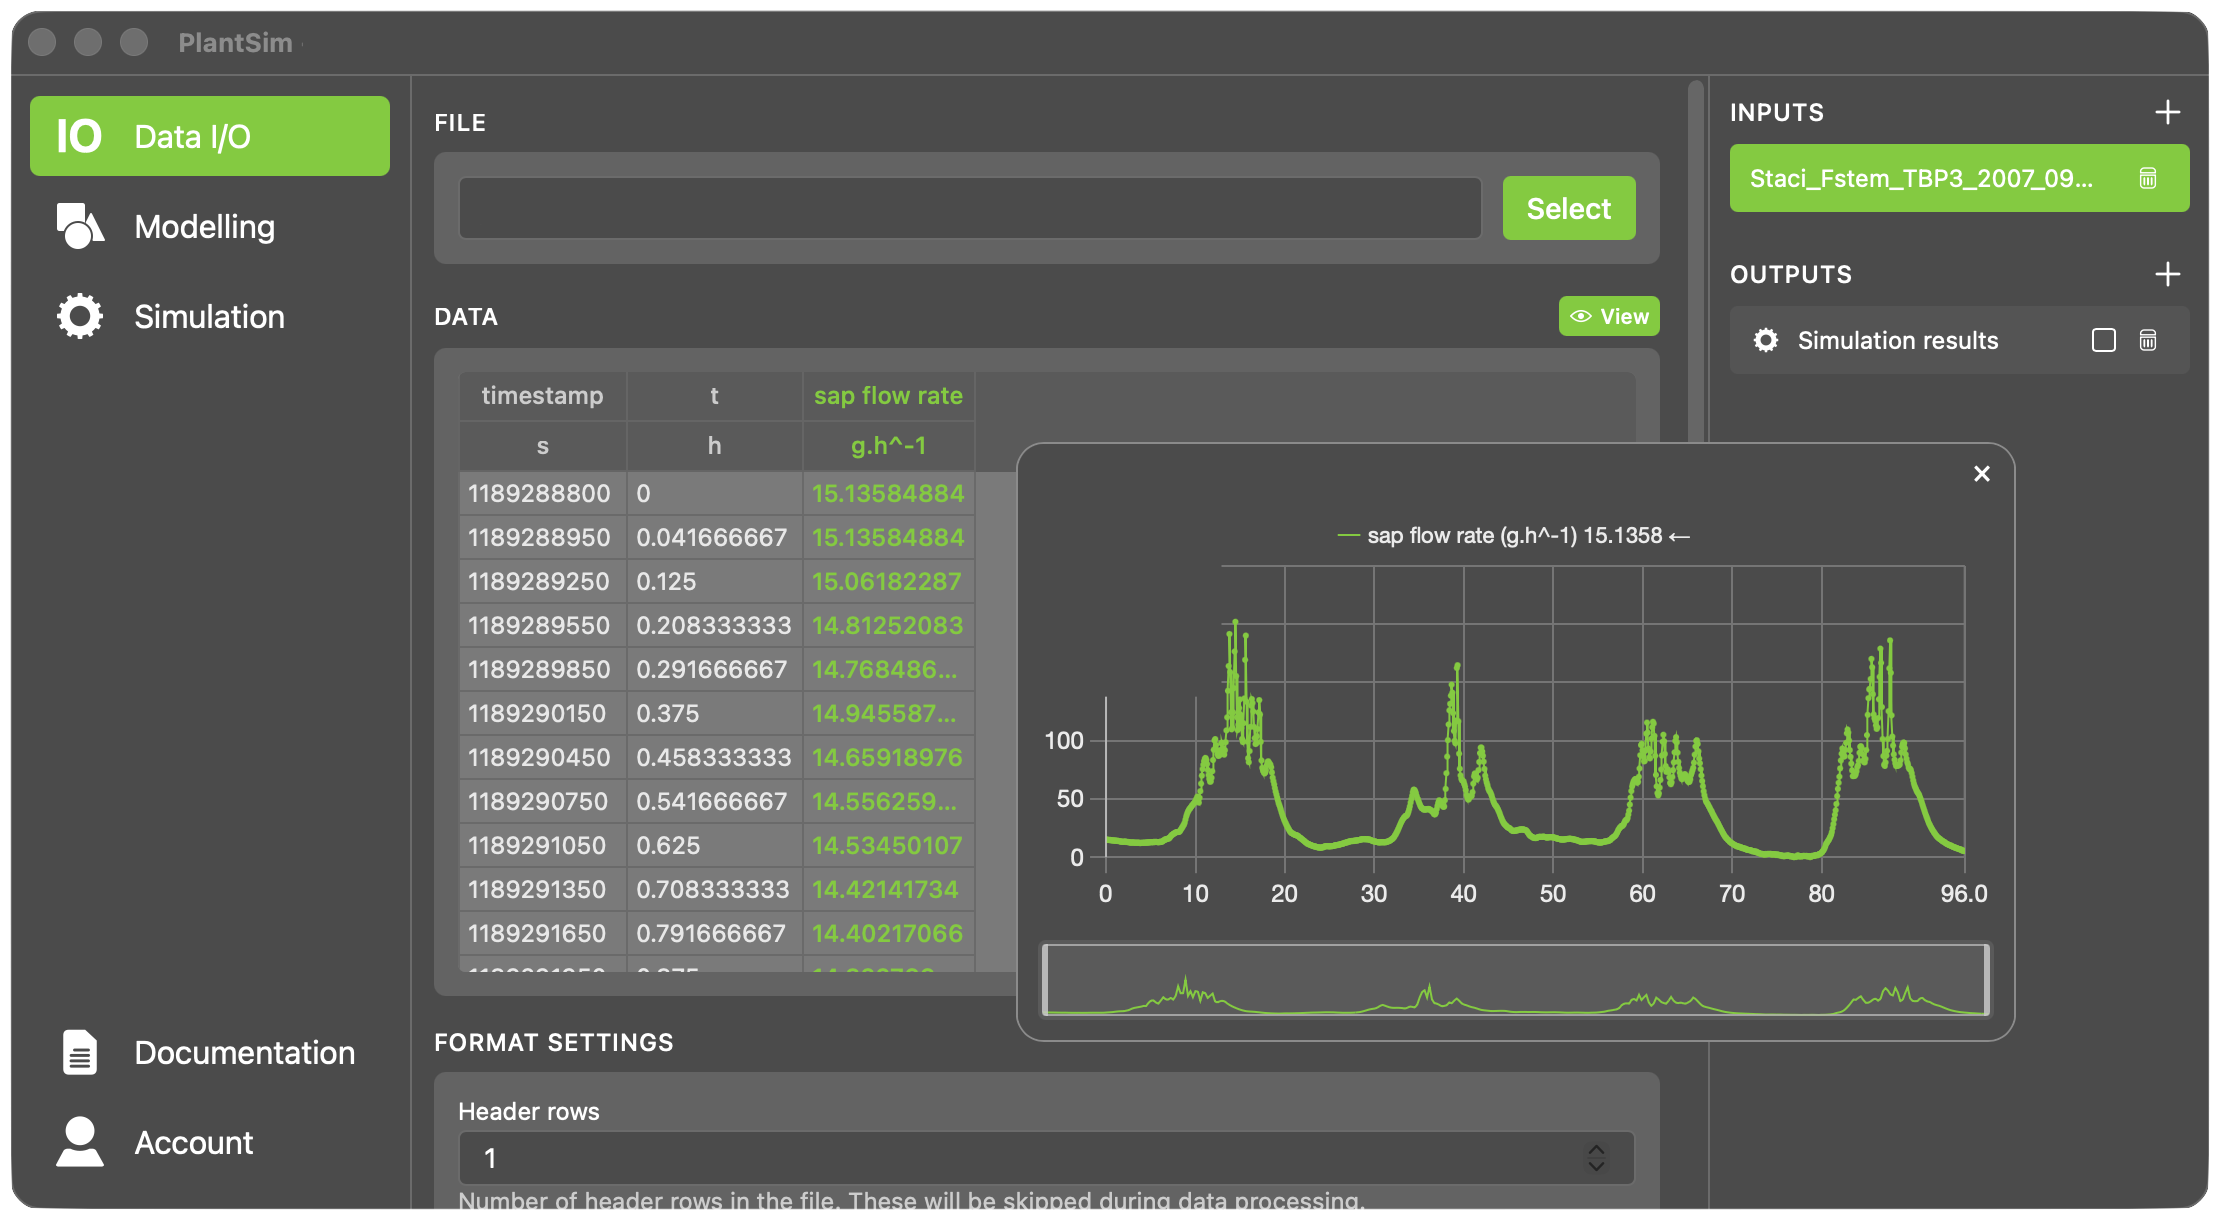Close the sap flow rate chart popup
The image size is (2222, 1222).
[1982, 473]
